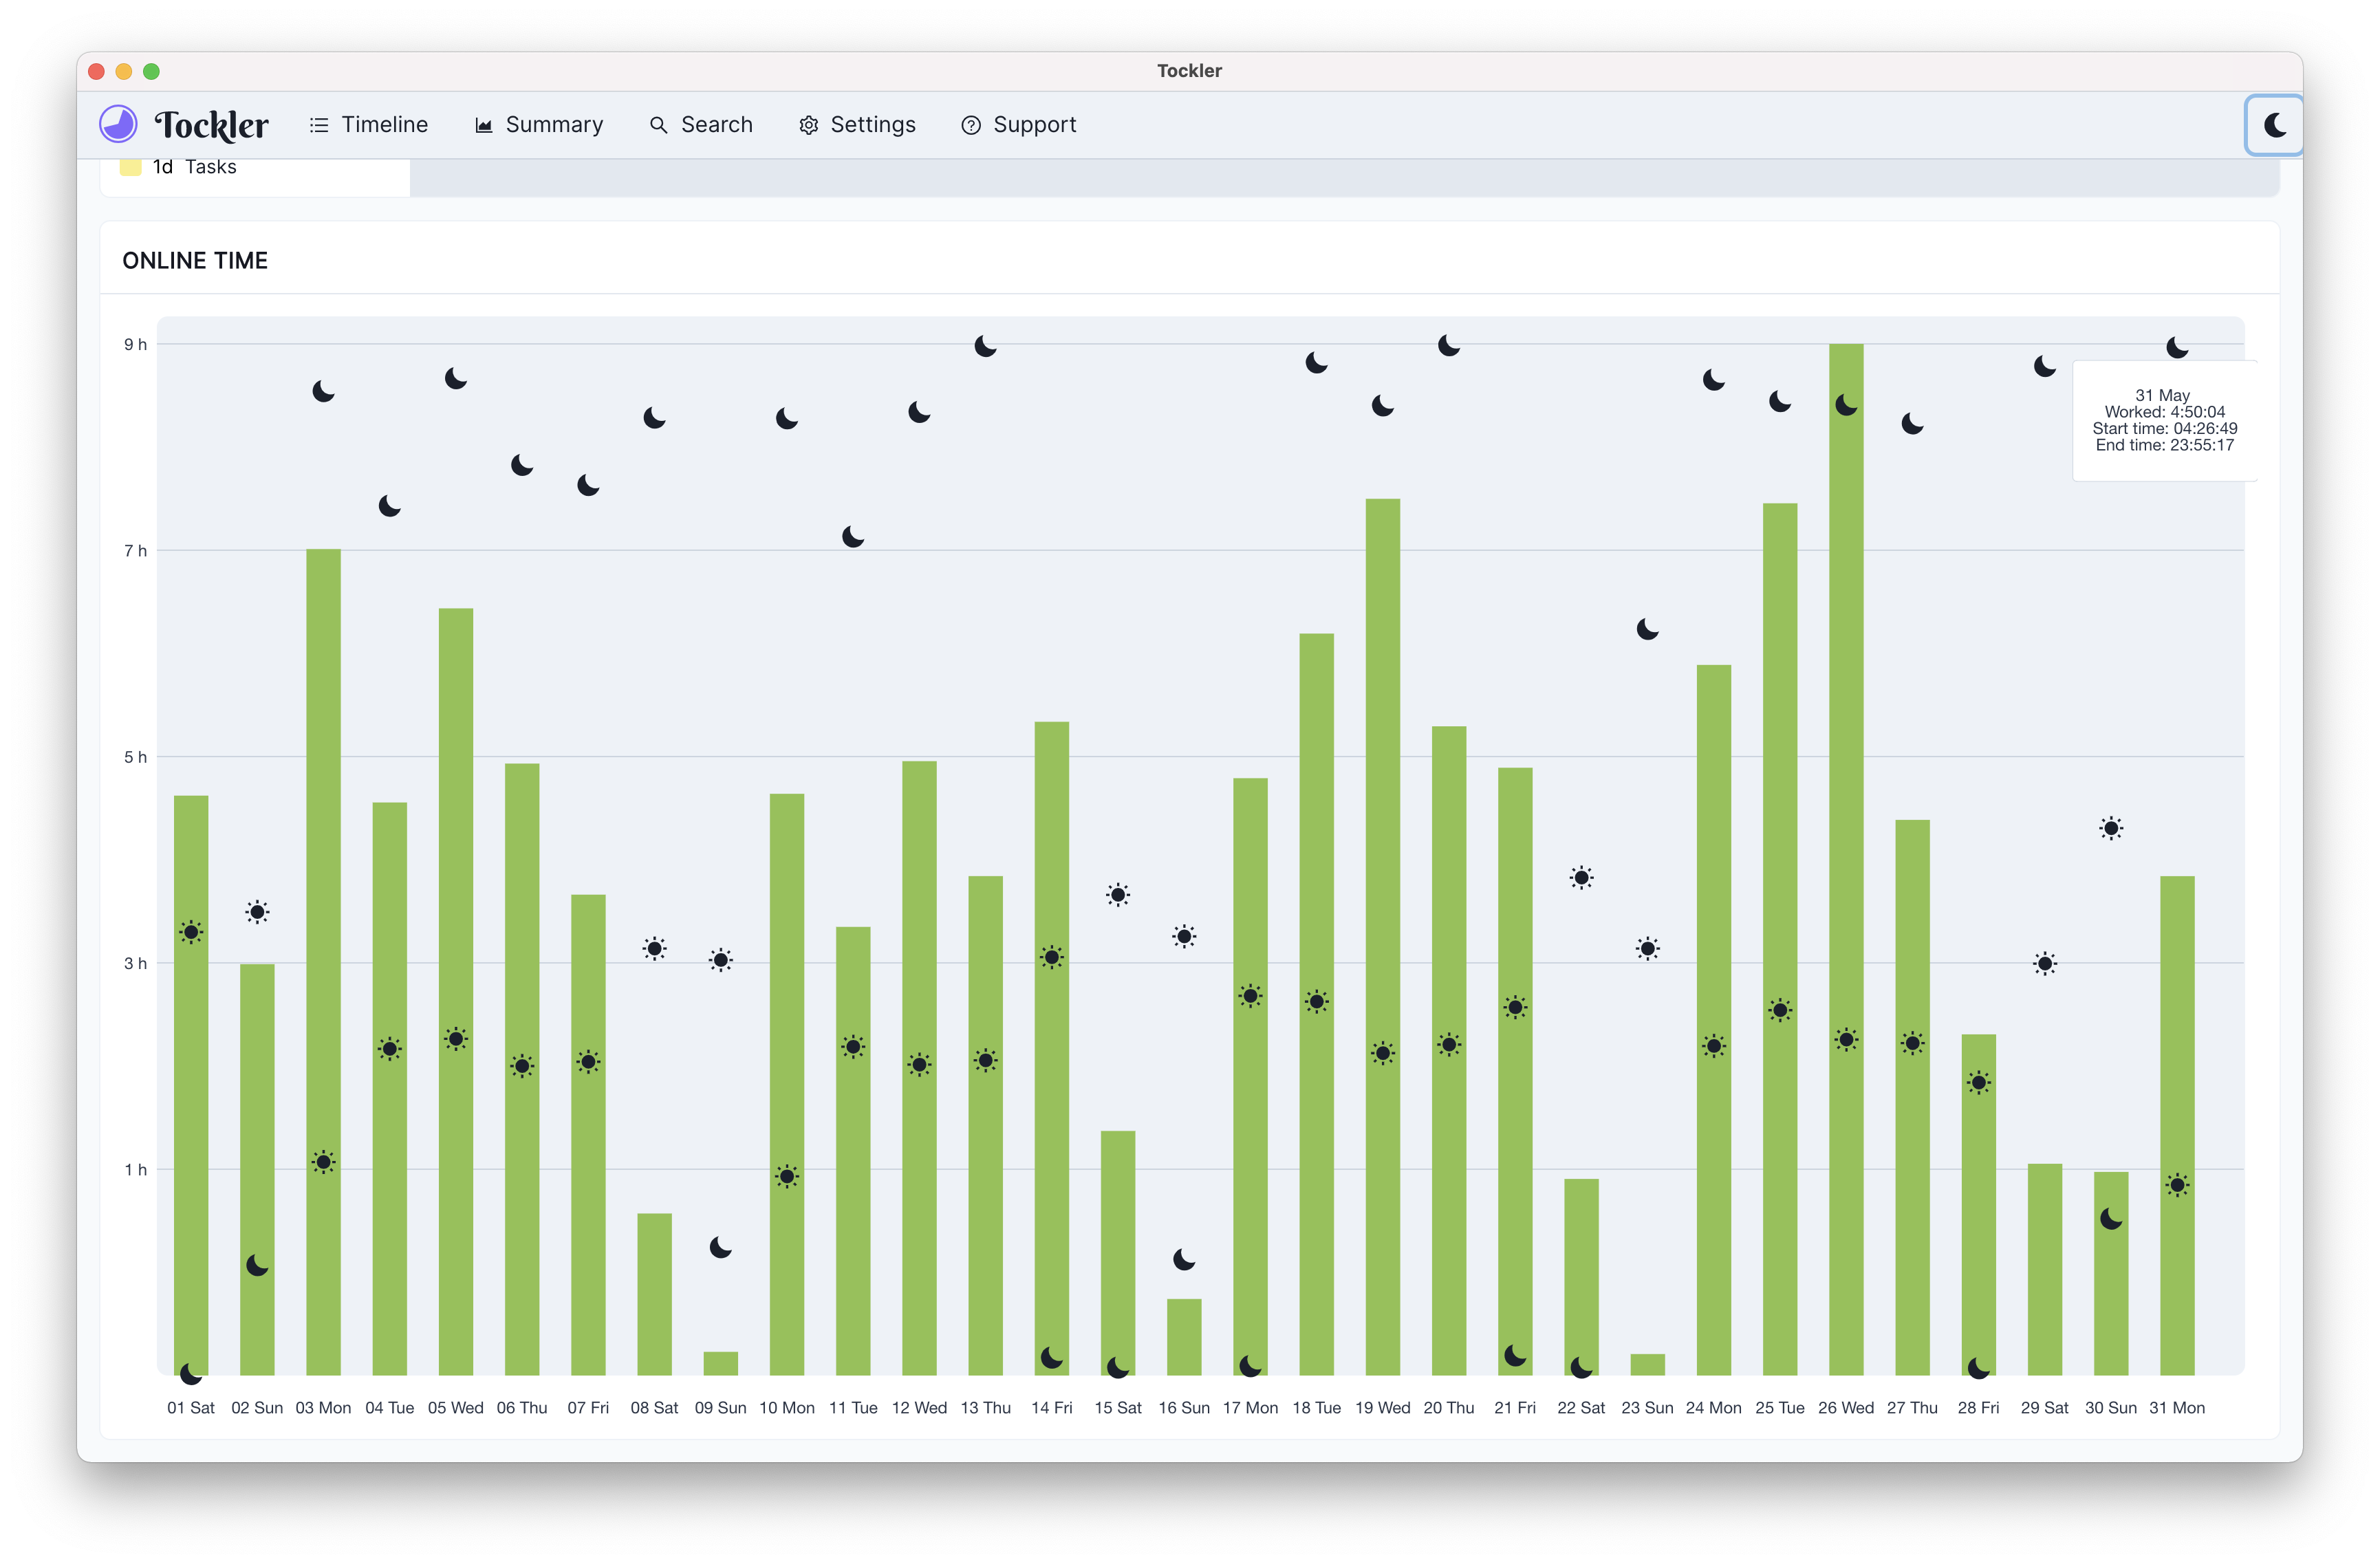Viewport: 2380px width, 1564px height.
Task: Toggle dark mode with the moon button
Action: (2274, 125)
